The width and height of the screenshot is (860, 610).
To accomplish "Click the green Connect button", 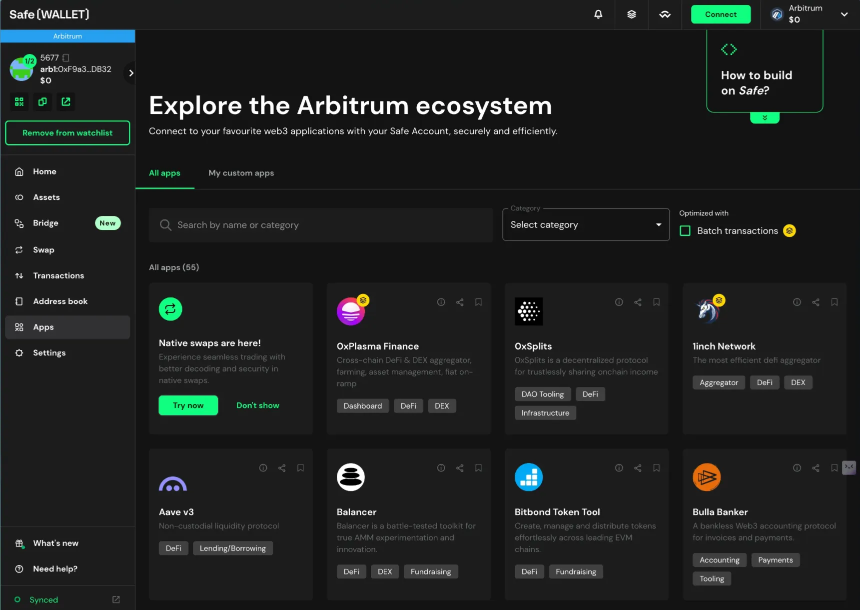I will (721, 14).
